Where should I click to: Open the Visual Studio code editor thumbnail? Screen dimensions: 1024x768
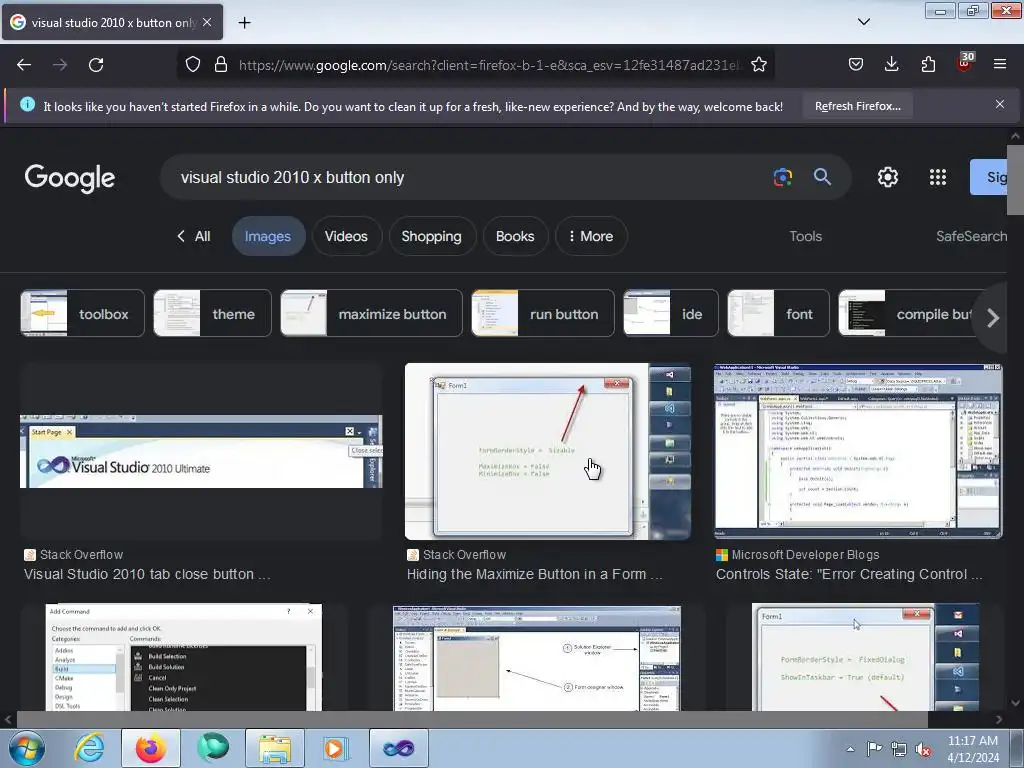pos(858,451)
